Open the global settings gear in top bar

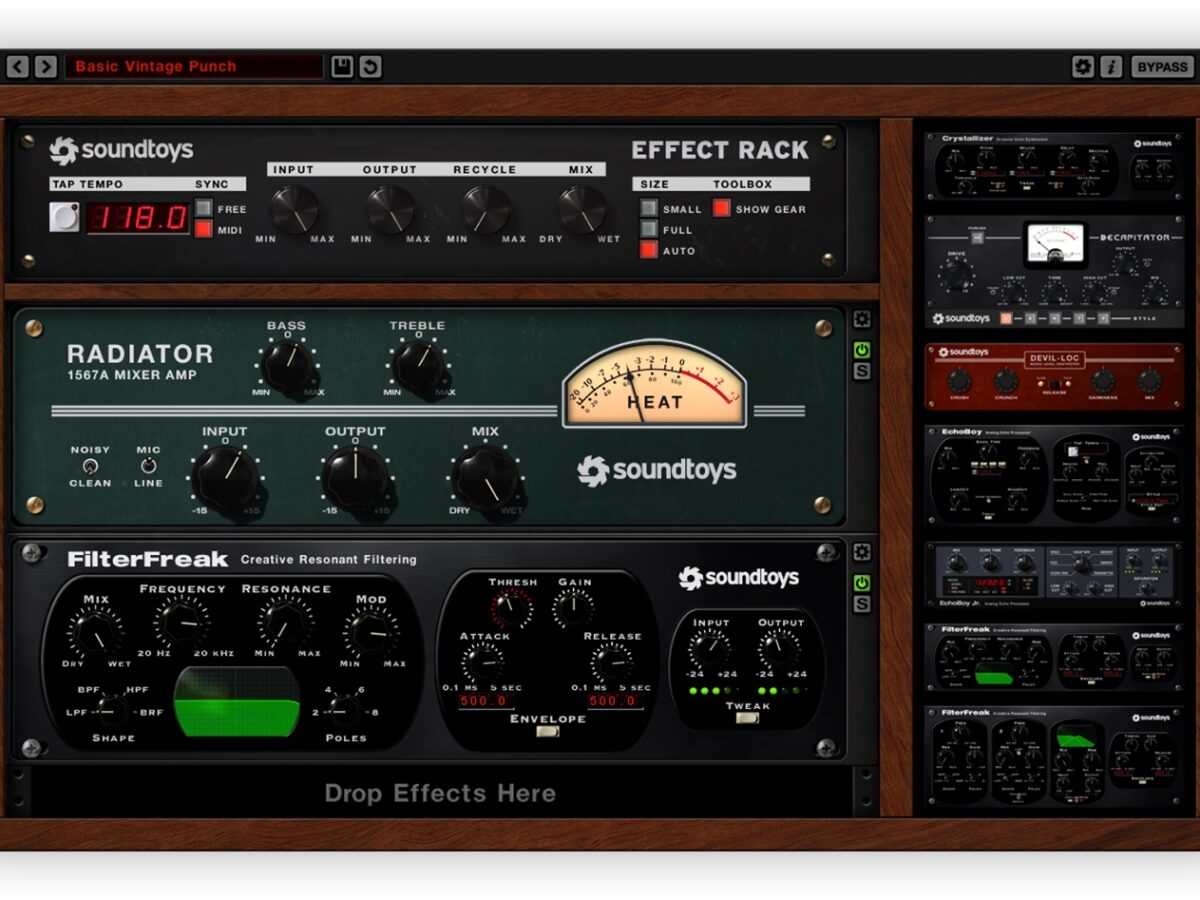1082,67
